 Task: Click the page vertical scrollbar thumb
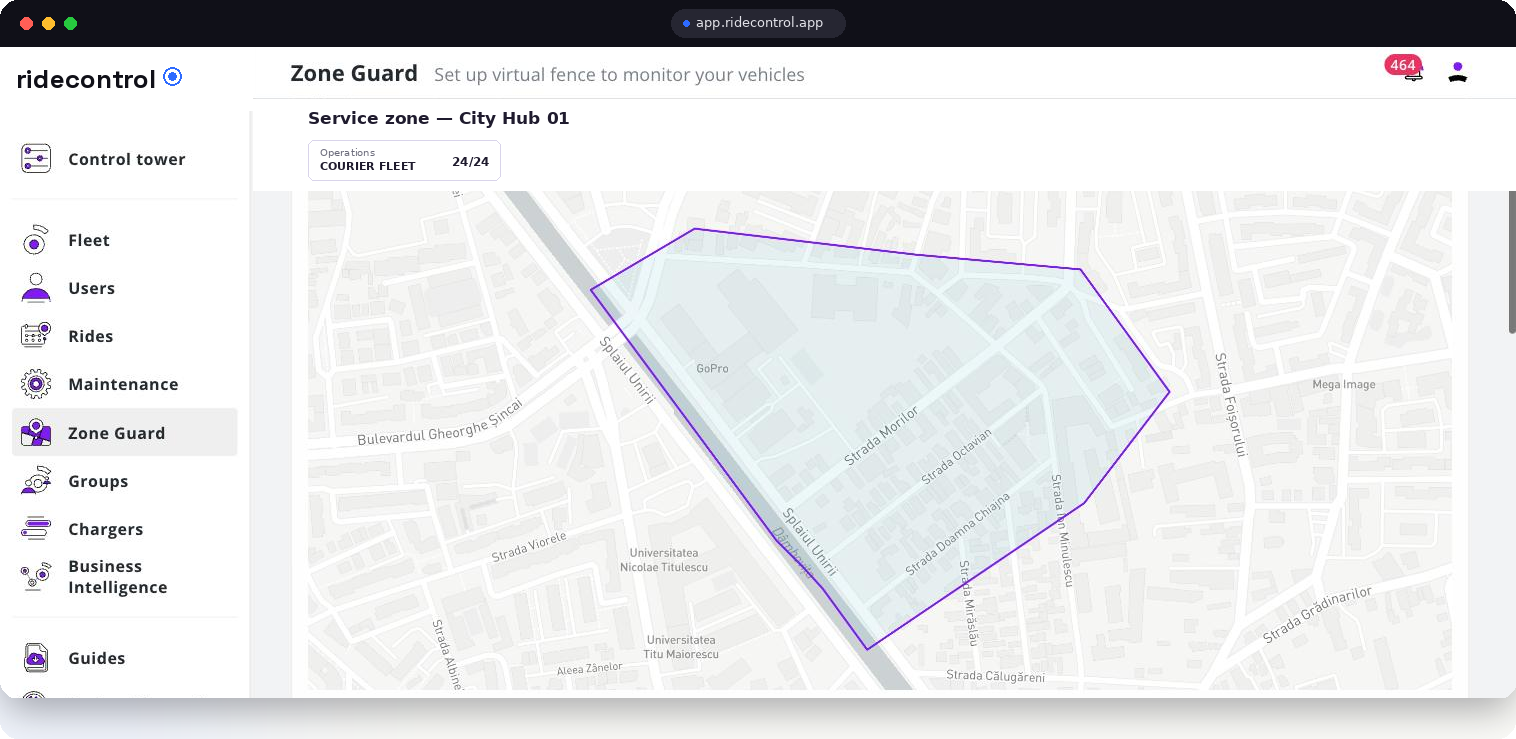click(1511, 260)
